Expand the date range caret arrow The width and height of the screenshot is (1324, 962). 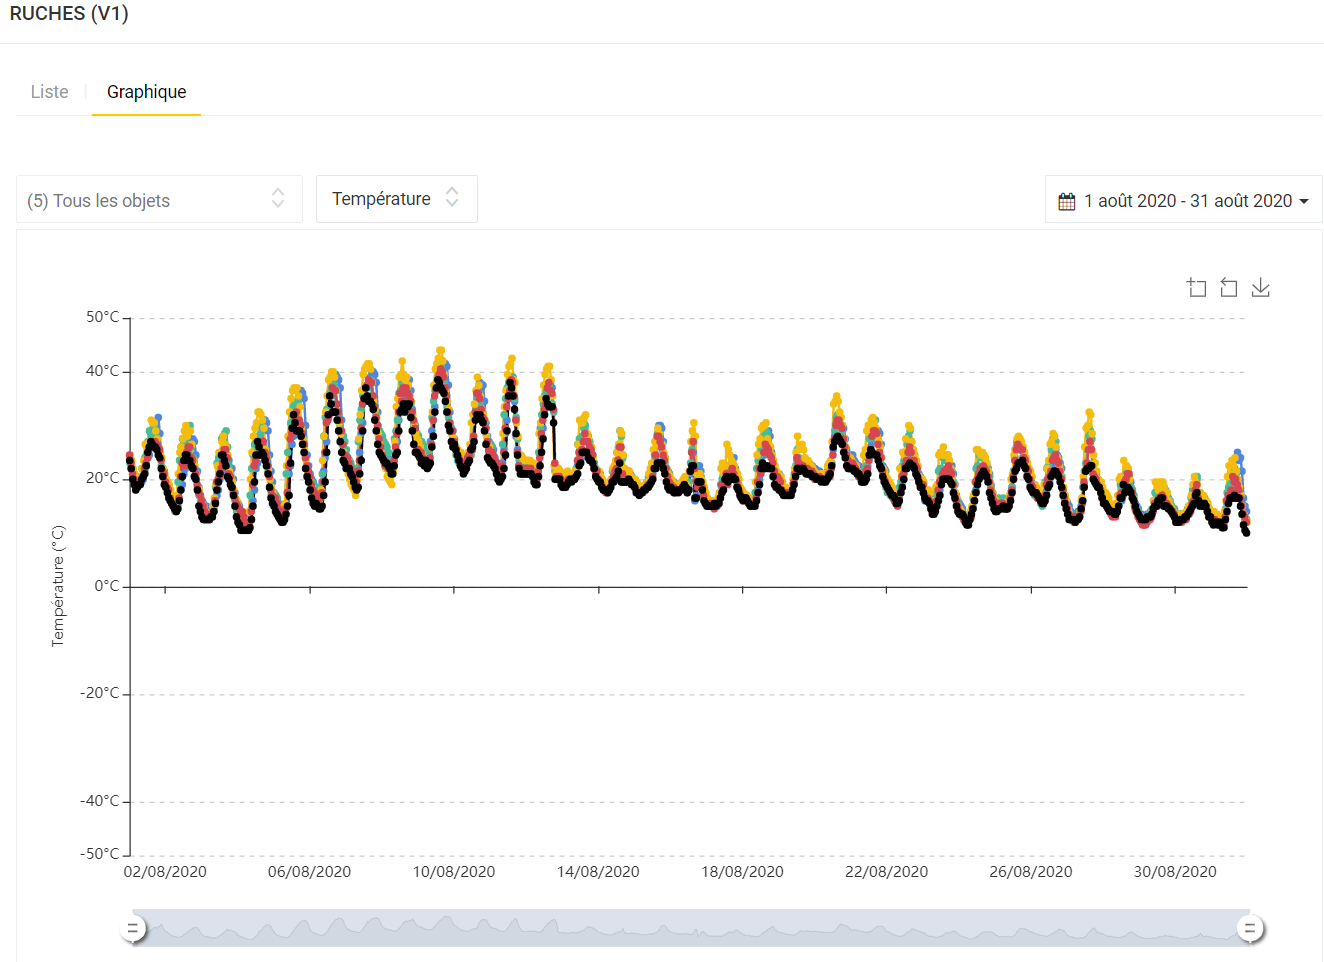click(x=1304, y=201)
